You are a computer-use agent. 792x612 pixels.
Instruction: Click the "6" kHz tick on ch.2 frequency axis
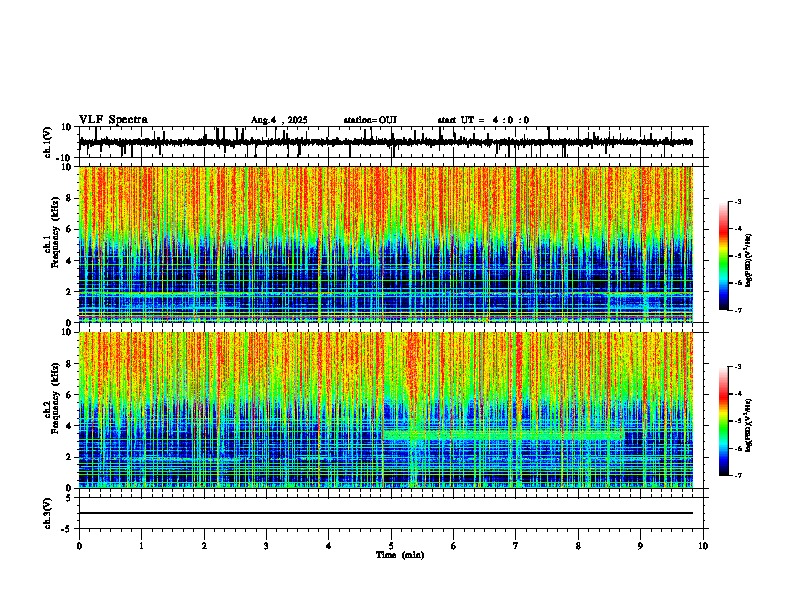[x=69, y=395]
